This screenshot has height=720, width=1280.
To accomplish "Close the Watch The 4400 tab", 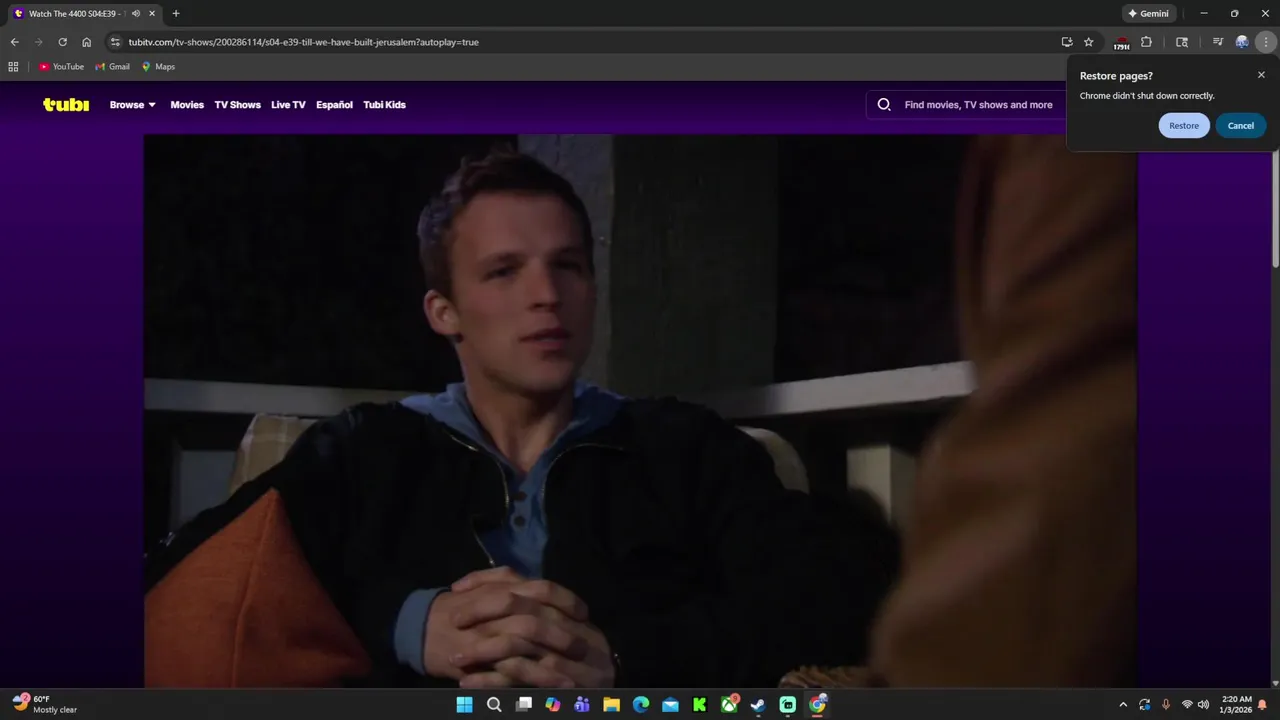I will point(152,14).
